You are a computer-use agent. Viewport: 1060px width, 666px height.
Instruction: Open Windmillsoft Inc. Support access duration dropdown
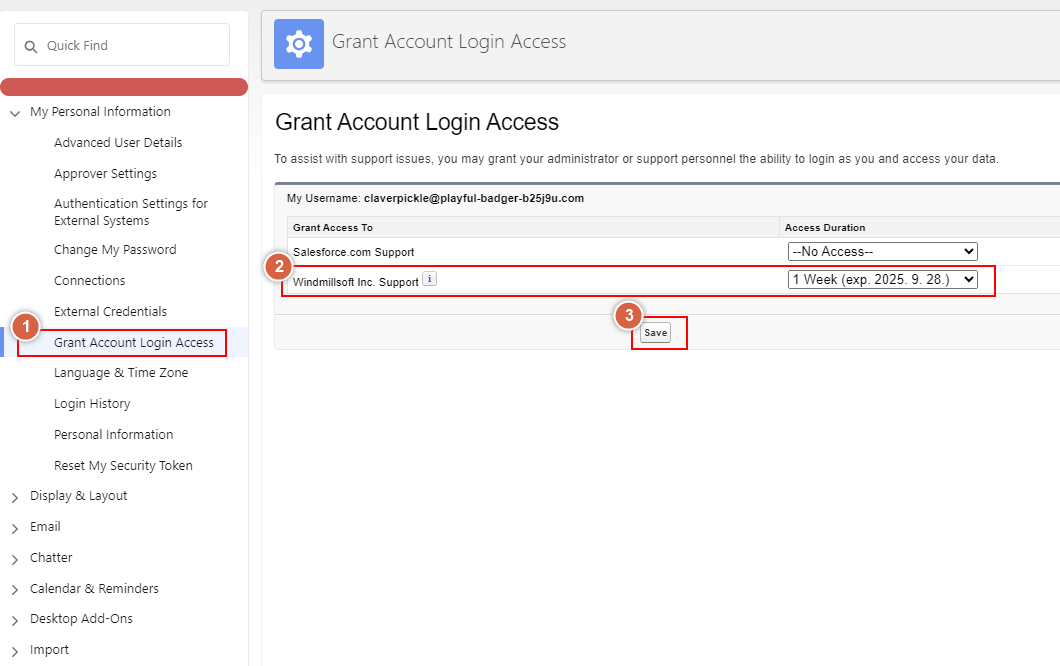coord(882,280)
